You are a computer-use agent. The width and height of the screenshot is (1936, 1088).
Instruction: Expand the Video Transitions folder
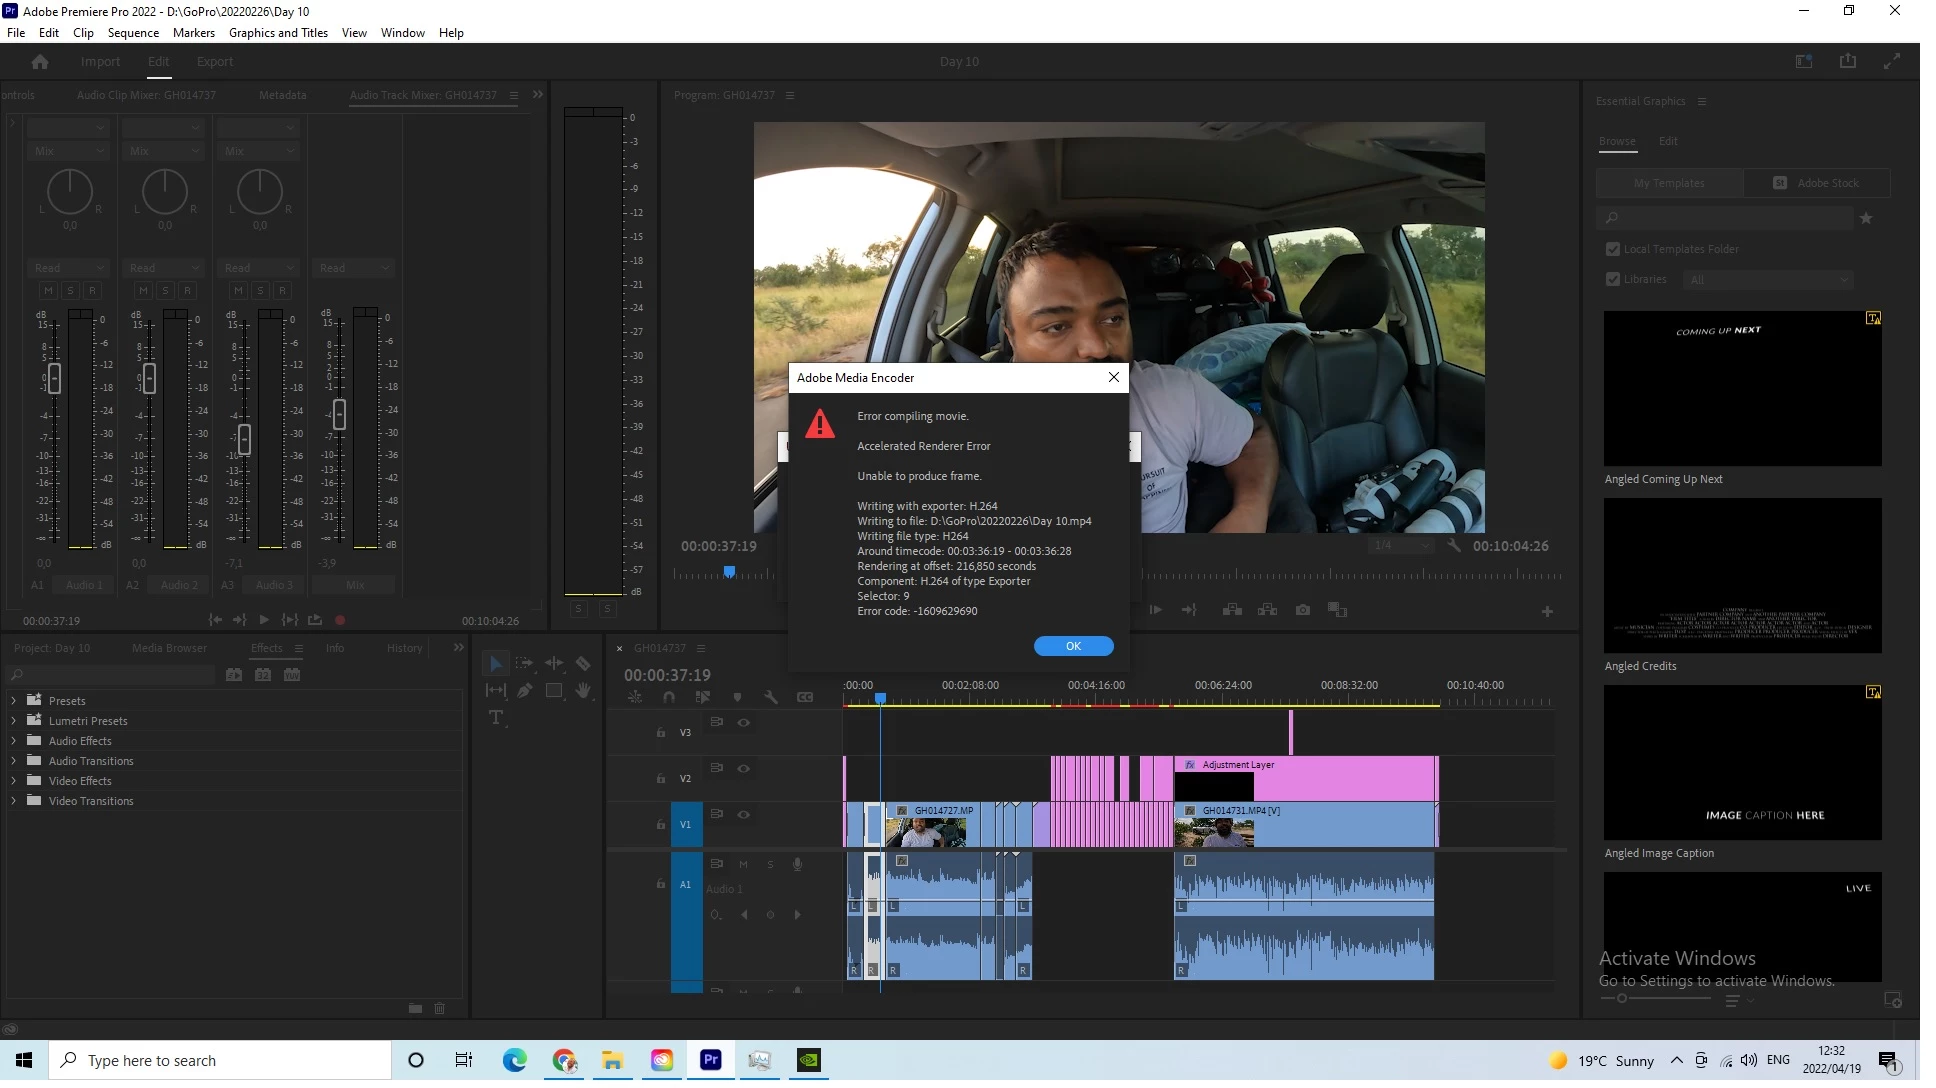(14, 801)
